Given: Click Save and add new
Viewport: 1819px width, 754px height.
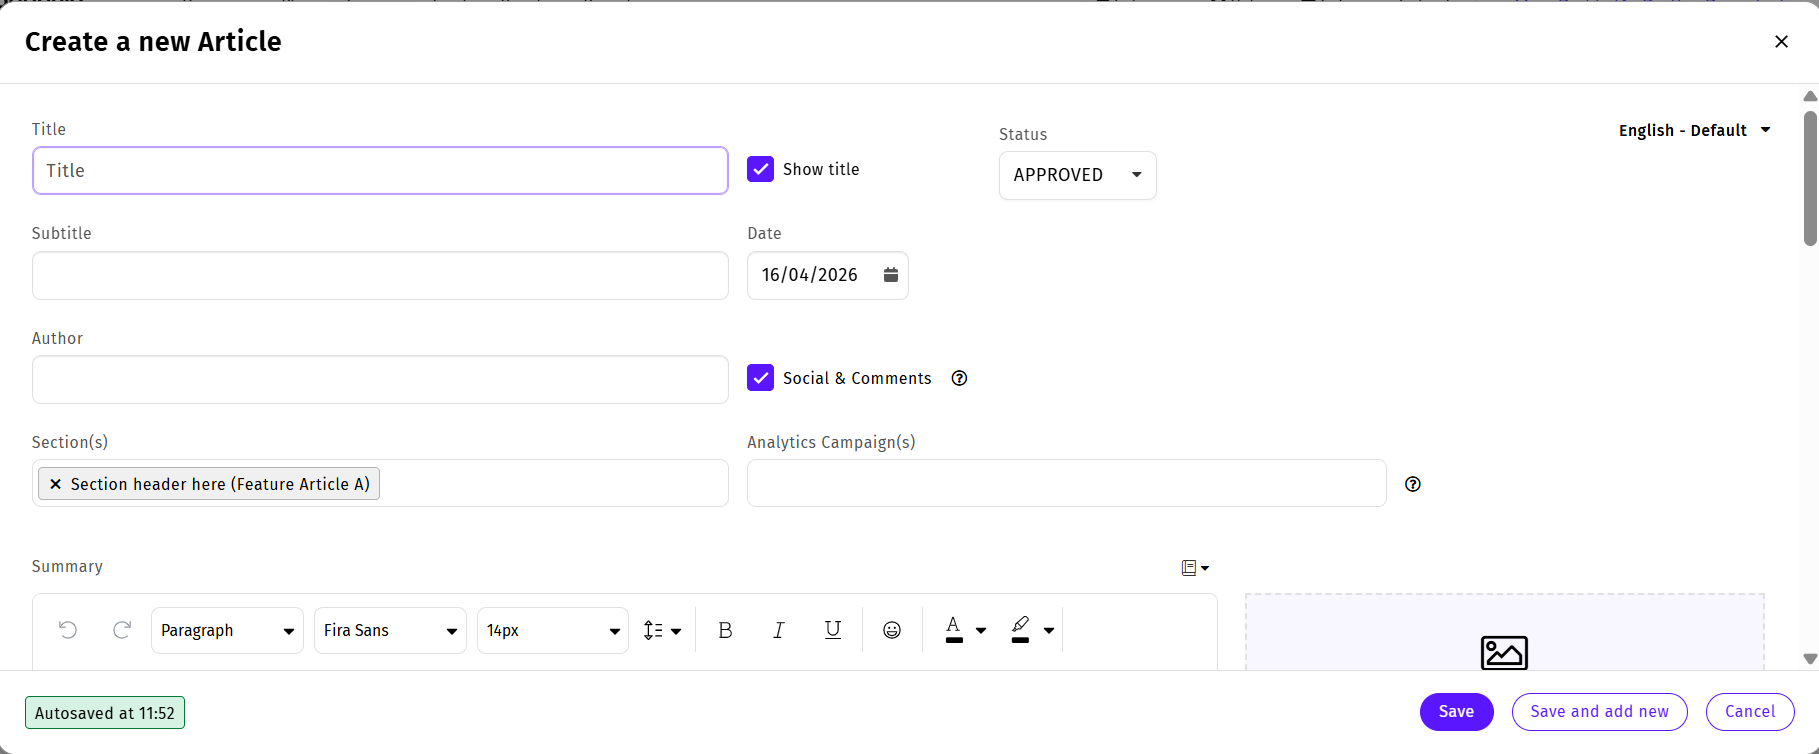Looking at the screenshot, I should click(x=1599, y=712).
